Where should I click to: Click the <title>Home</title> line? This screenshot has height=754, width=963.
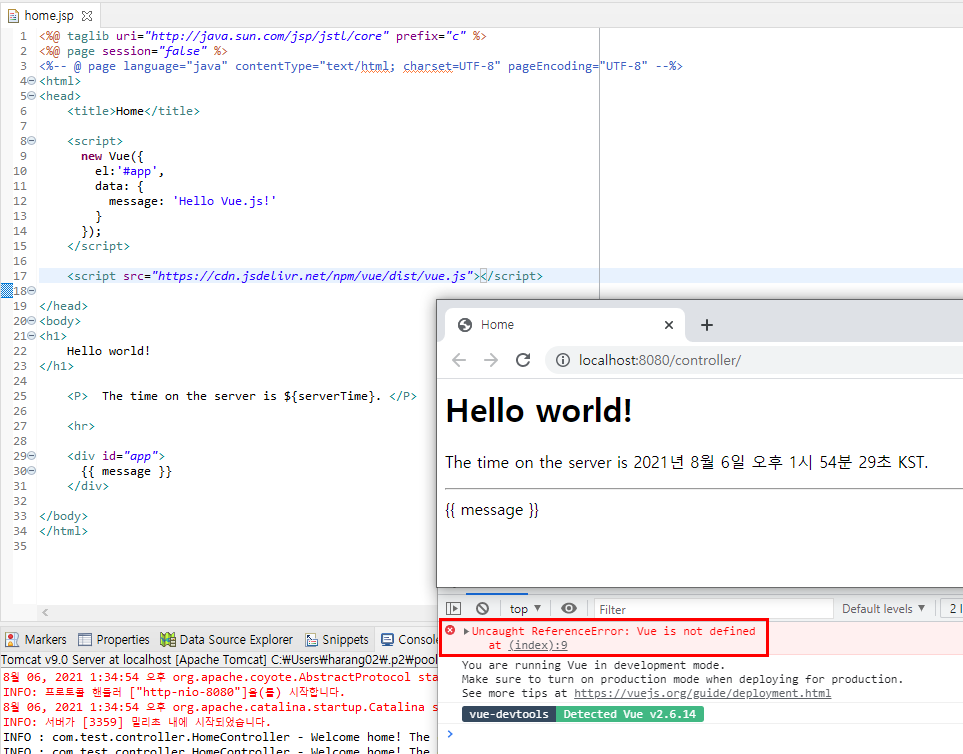[x=133, y=111]
